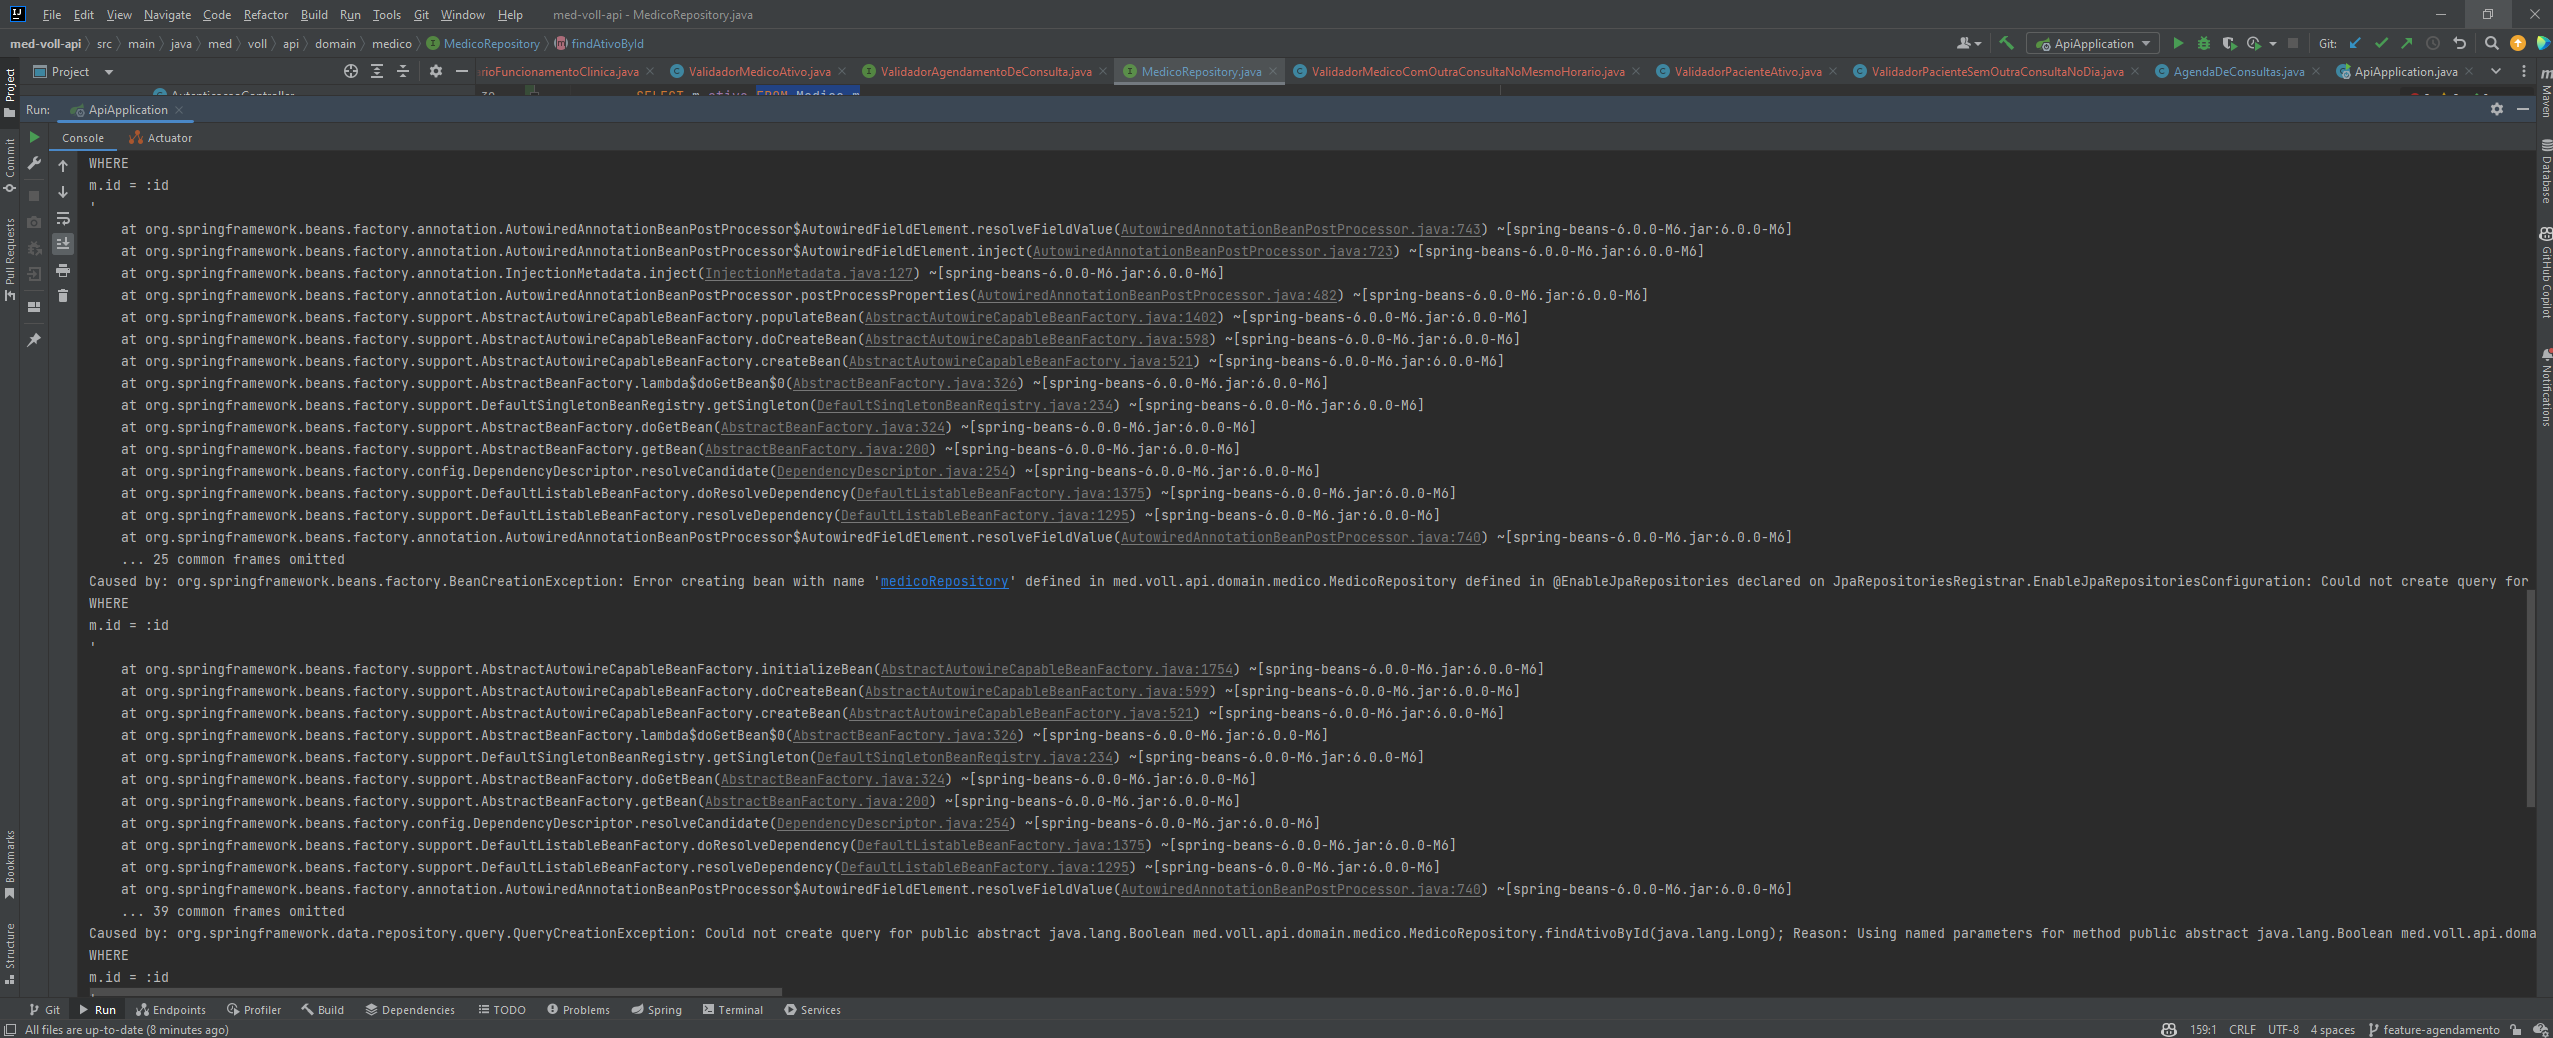Switch to the Actuator tab

point(160,138)
